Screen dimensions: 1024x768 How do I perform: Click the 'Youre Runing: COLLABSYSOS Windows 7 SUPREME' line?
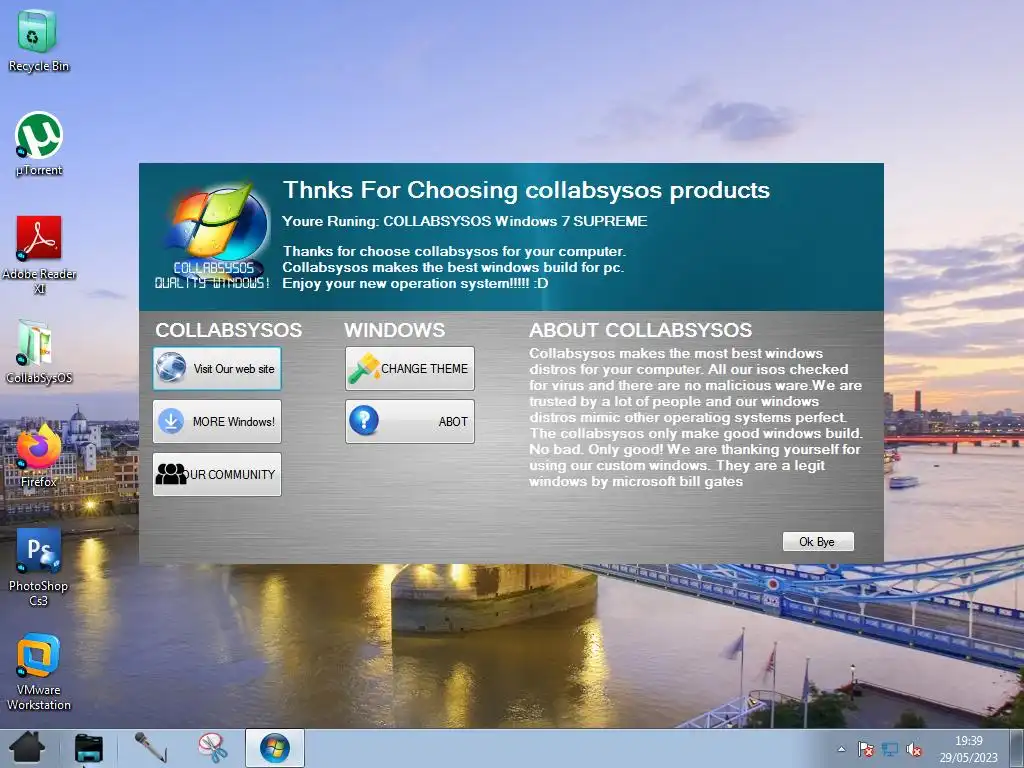(464, 221)
